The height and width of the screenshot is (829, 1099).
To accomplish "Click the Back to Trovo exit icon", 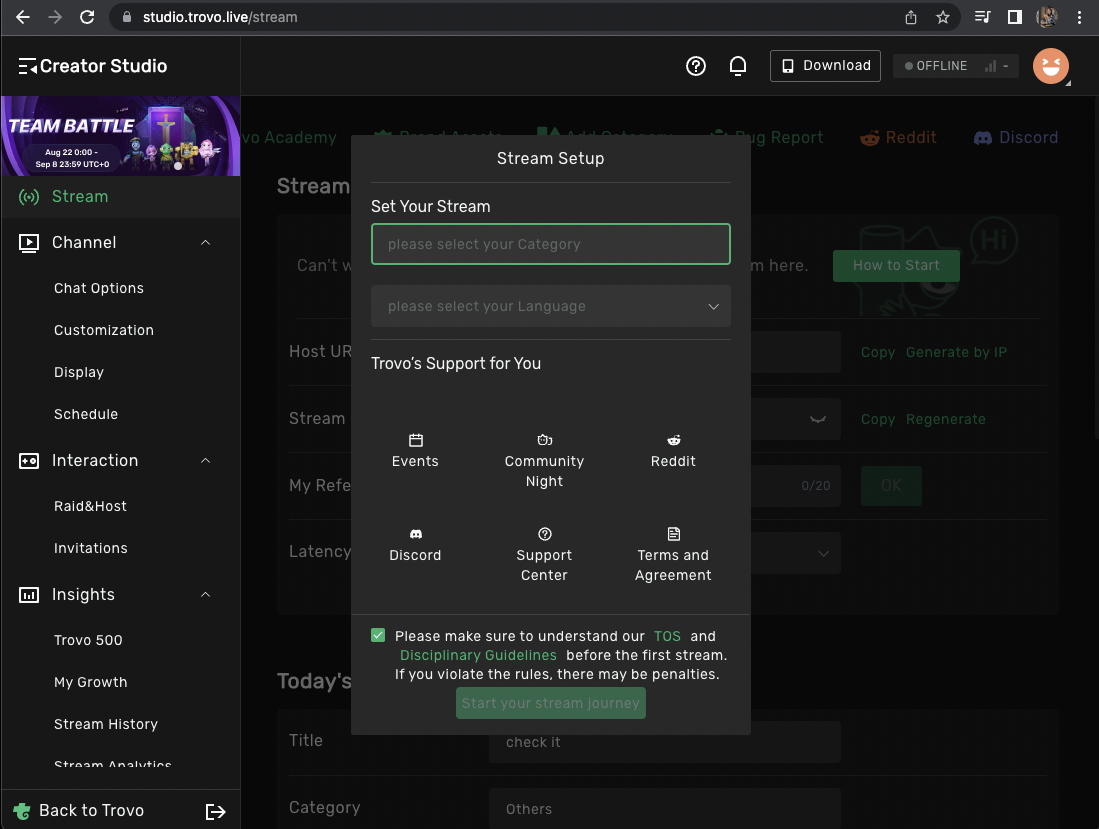I will point(215,811).
